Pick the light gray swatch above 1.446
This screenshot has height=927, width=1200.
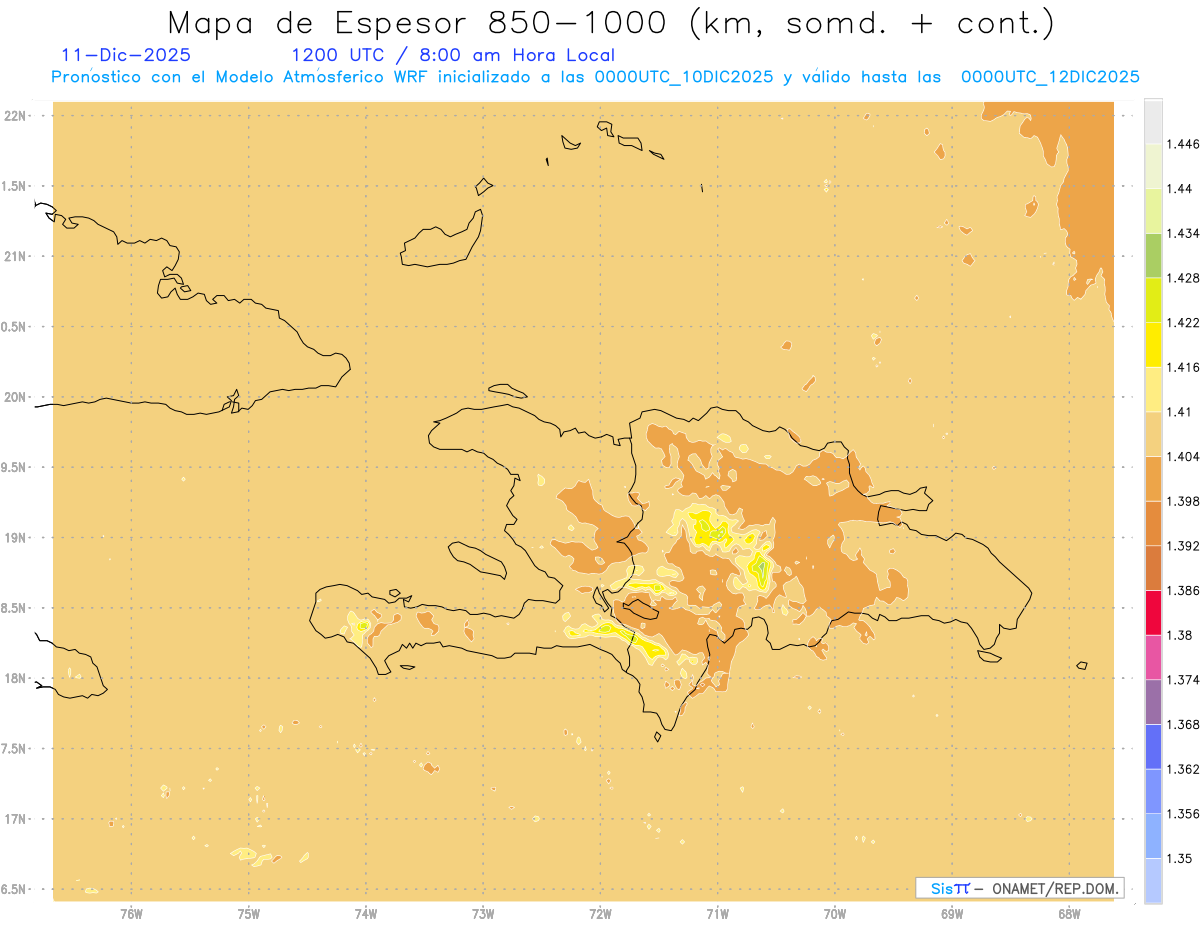point(1153,122)
